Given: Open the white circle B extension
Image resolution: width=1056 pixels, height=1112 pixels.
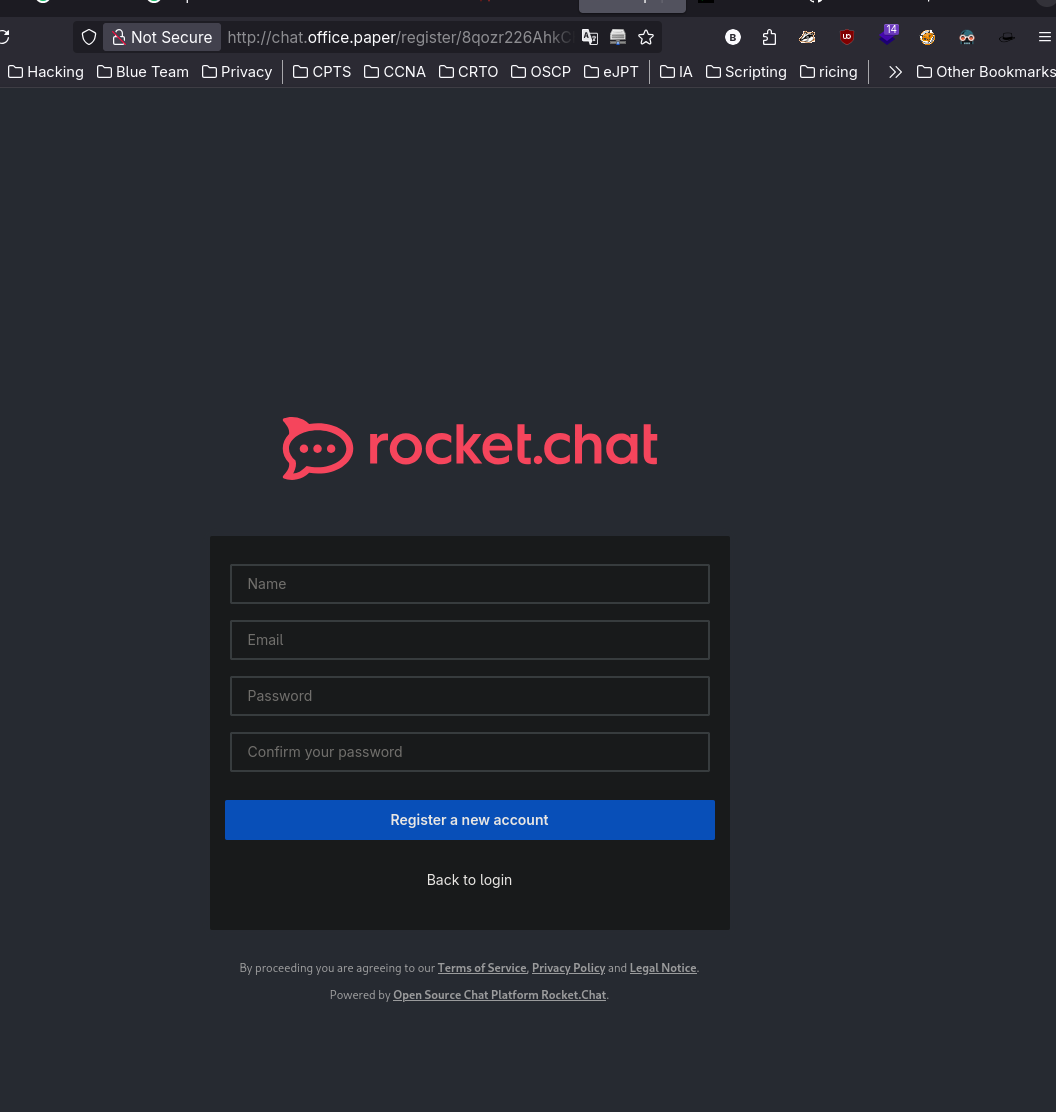Looking at the screenshot, I should click(733, 37).
